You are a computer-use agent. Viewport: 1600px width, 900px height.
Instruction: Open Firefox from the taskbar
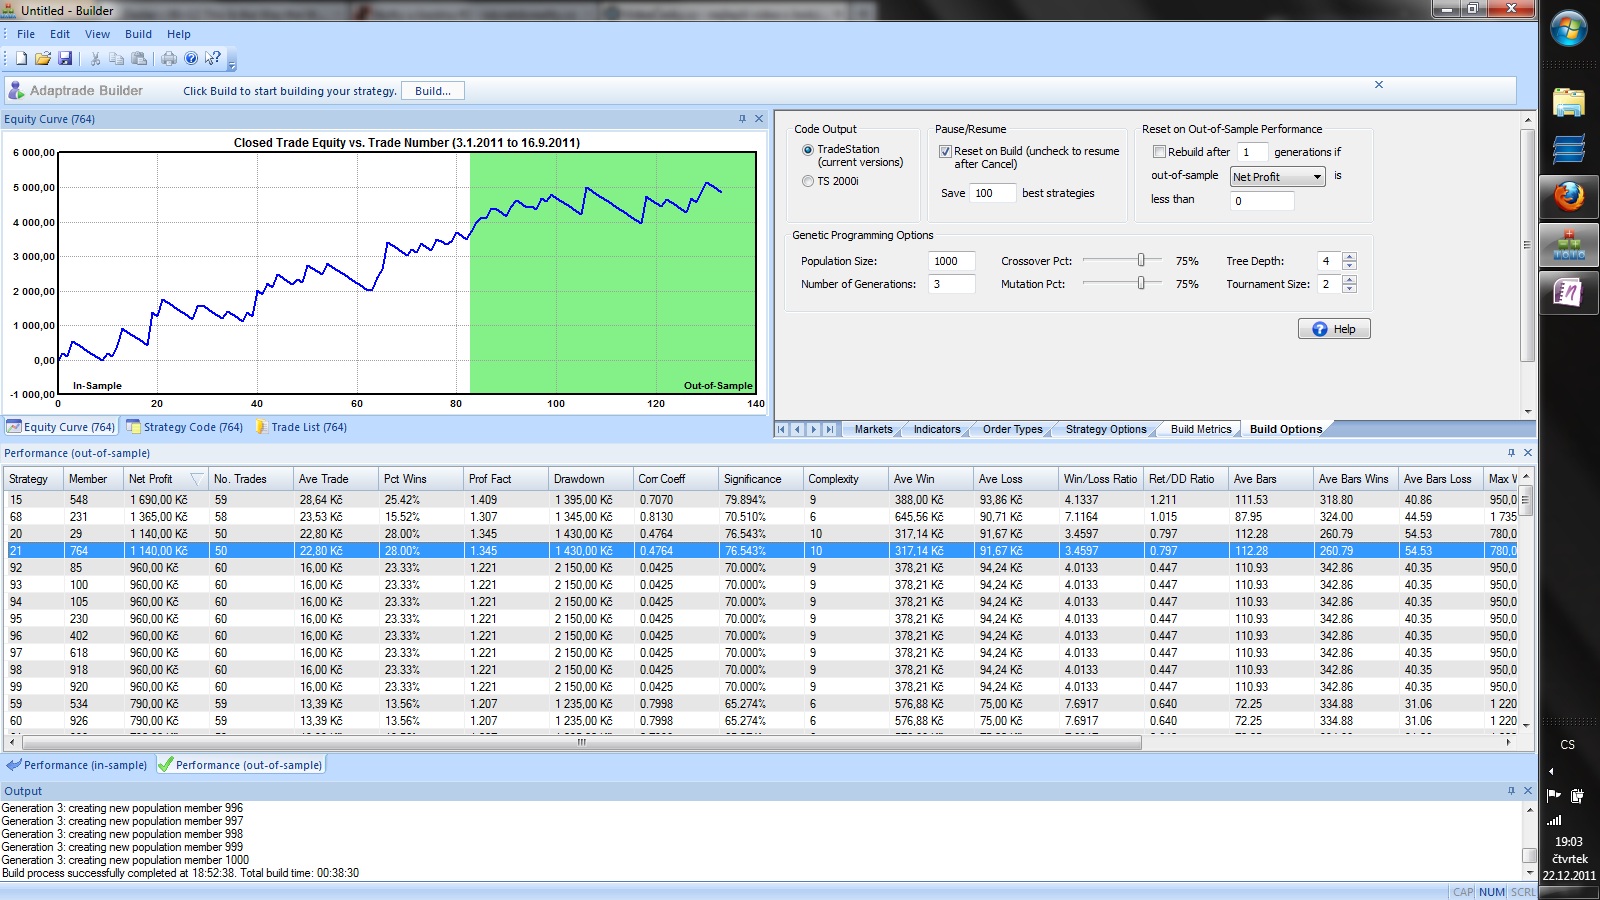pyautogui.click(x=1568, y=197)
